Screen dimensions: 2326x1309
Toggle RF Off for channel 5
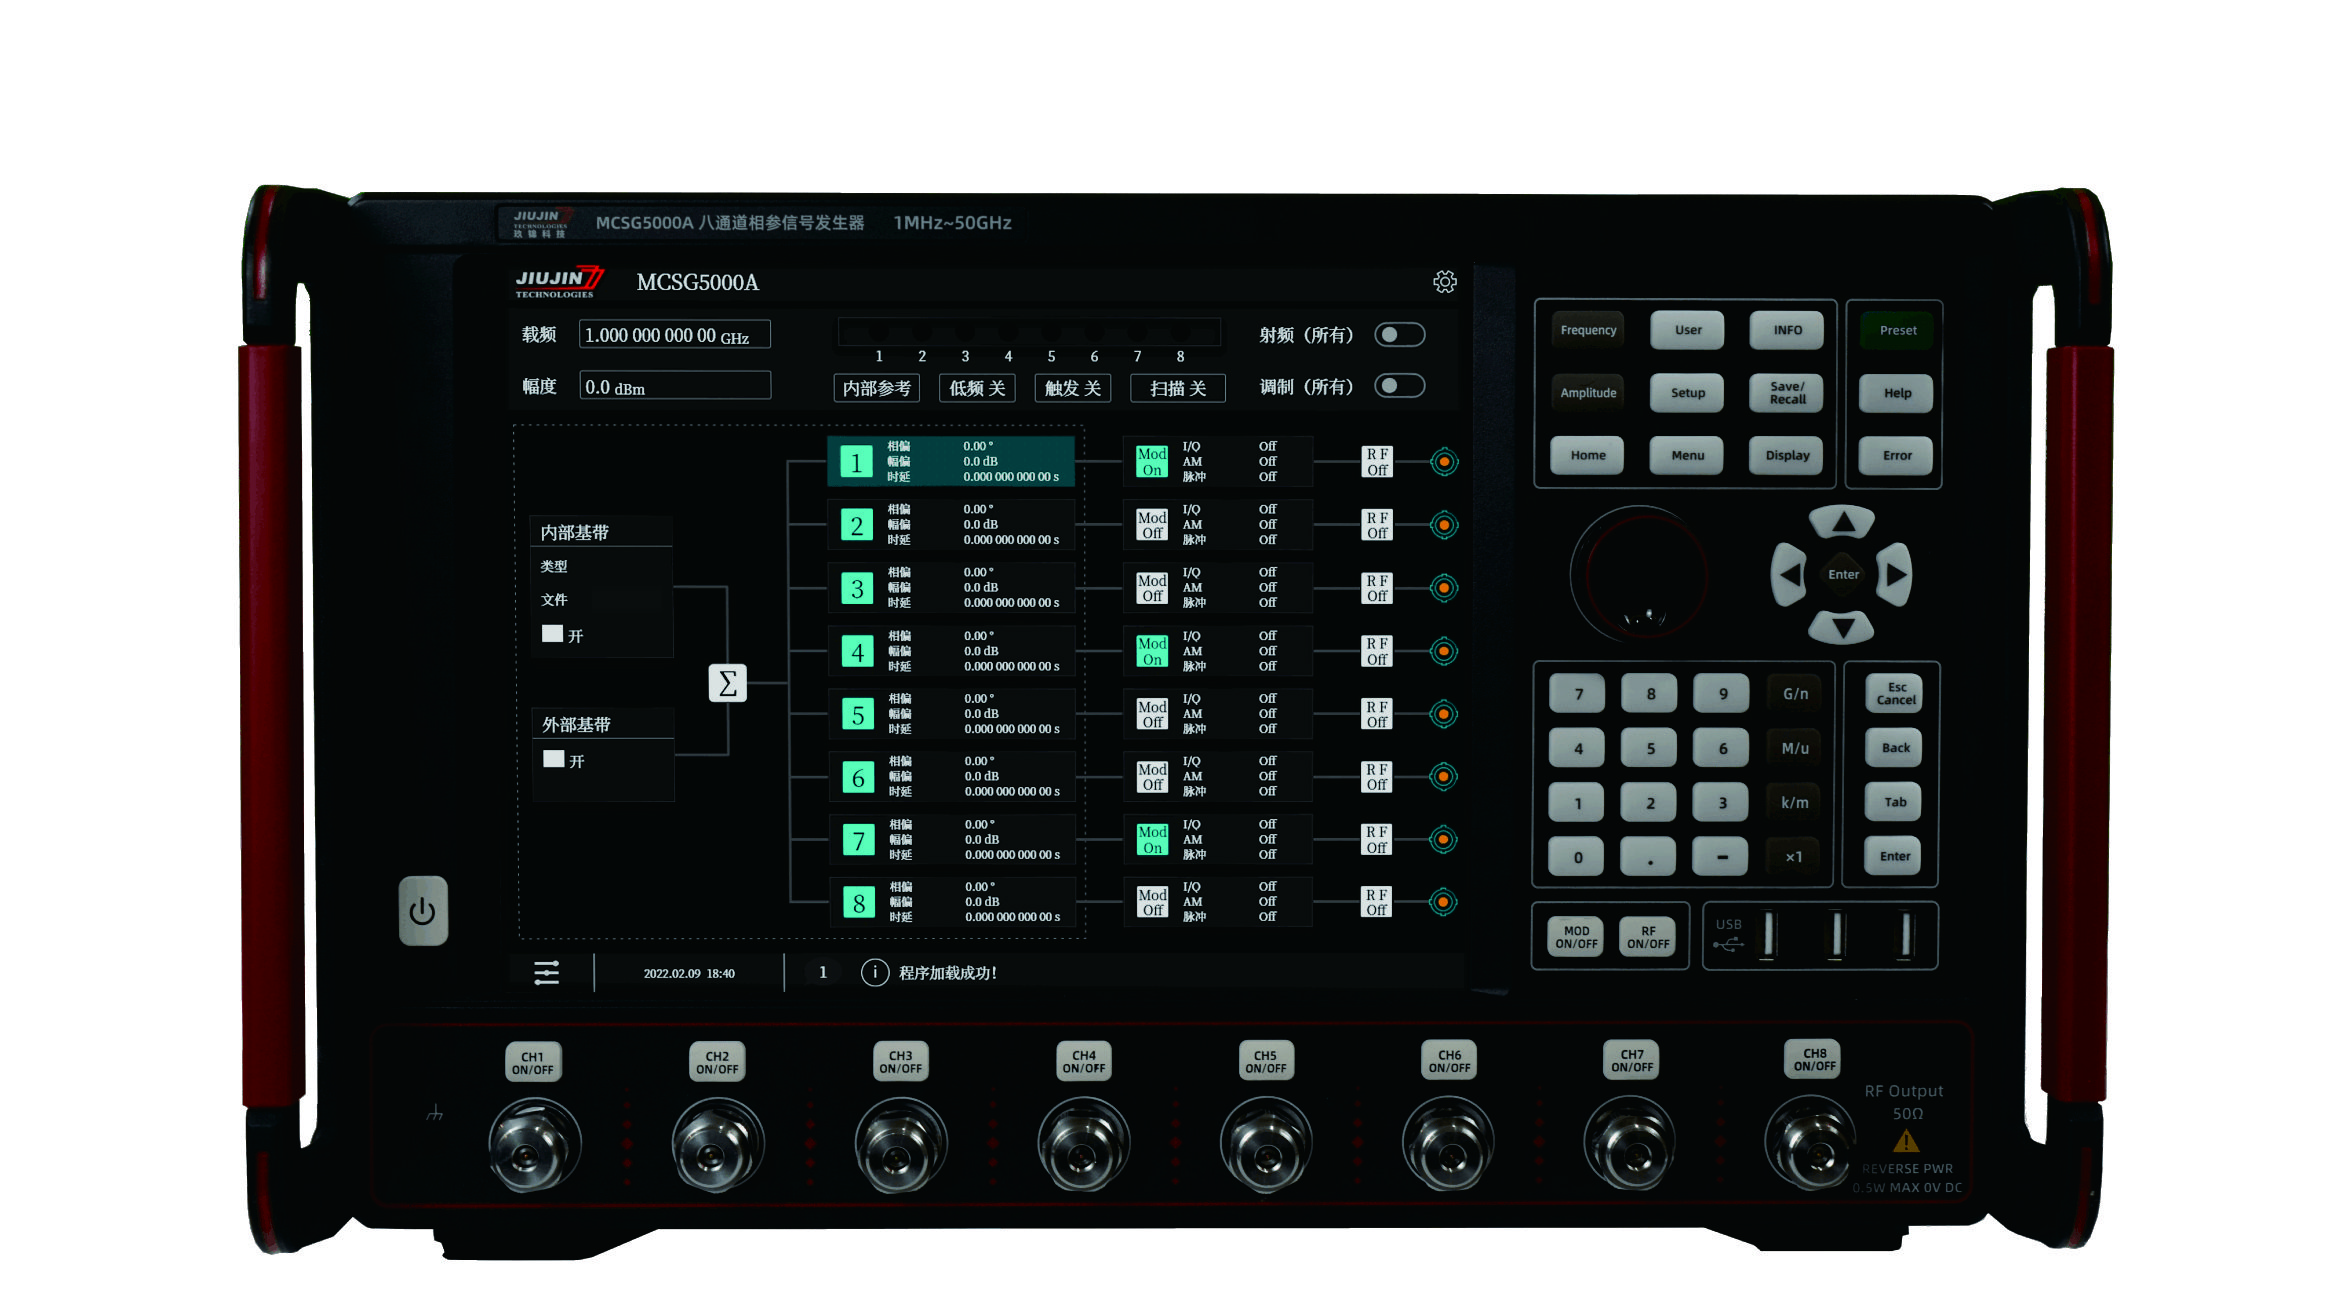coord(1377,714)
